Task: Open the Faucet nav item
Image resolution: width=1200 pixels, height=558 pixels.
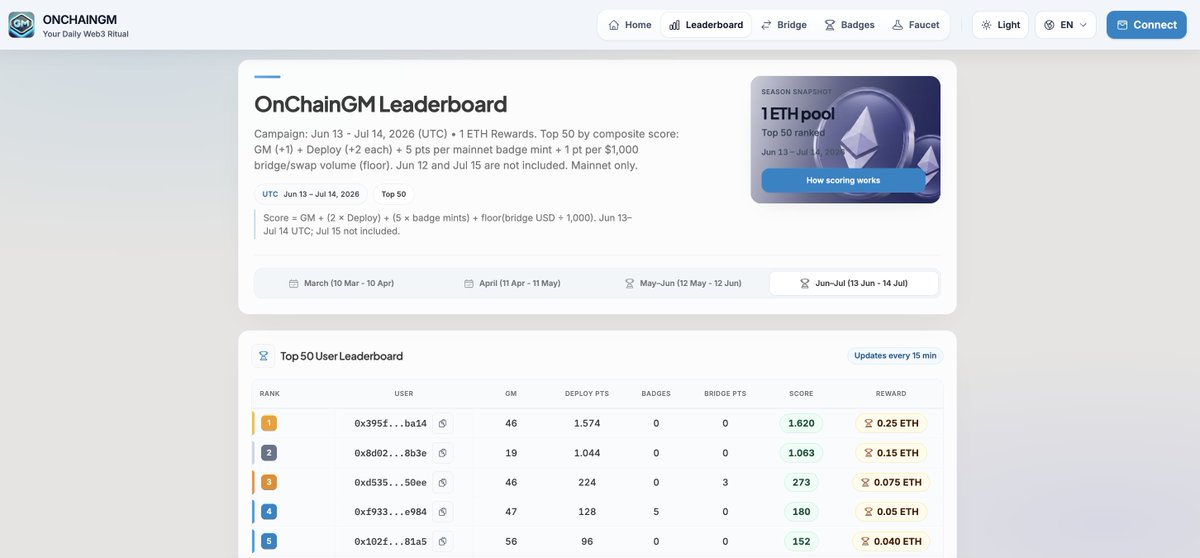Action: 915,25
